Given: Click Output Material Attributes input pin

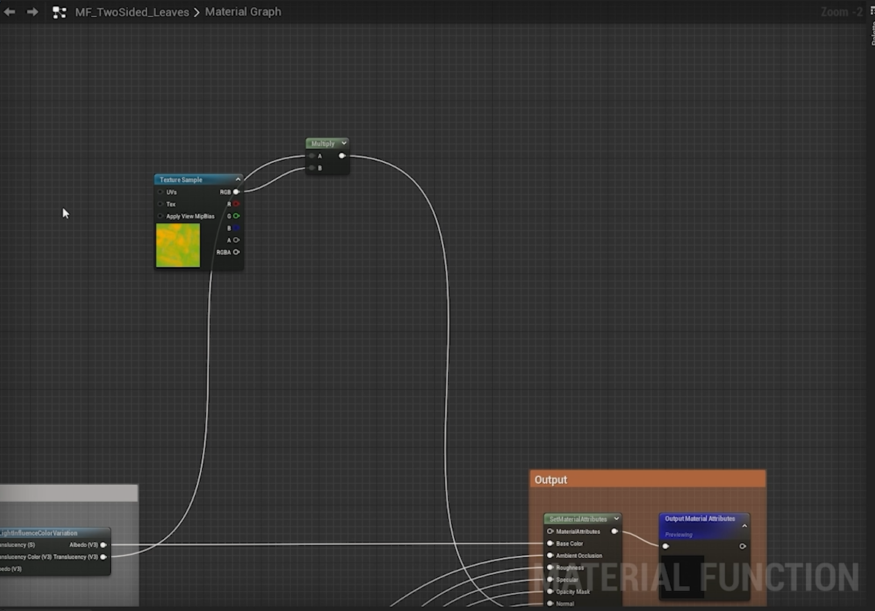Looking at the screenshot, I should [666, 546].
